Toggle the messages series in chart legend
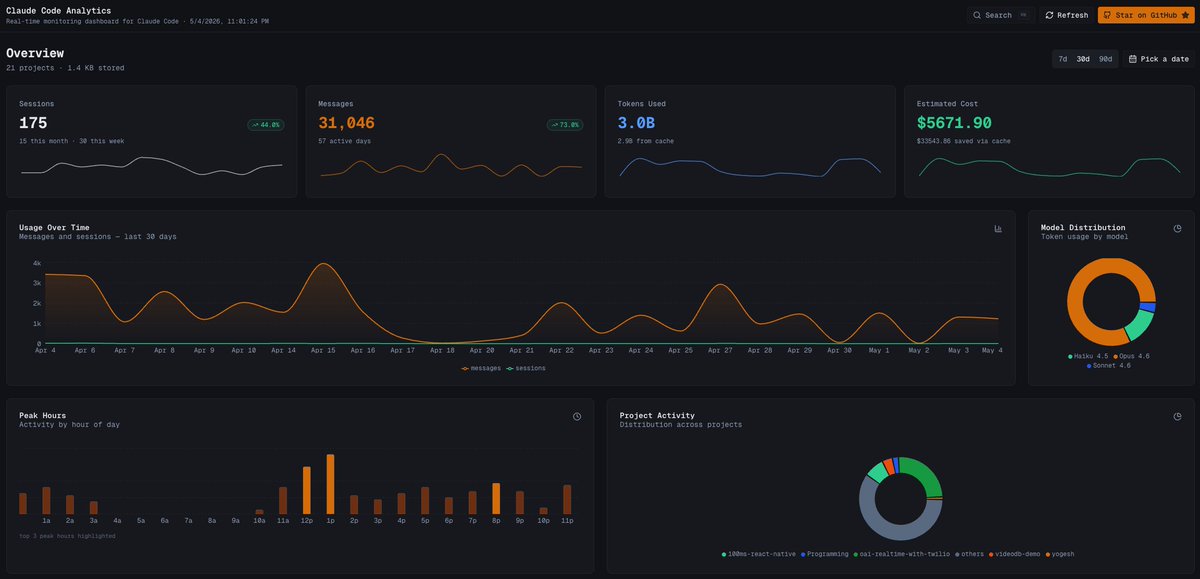Screen dimensions: 1200x579 [480, 368]
